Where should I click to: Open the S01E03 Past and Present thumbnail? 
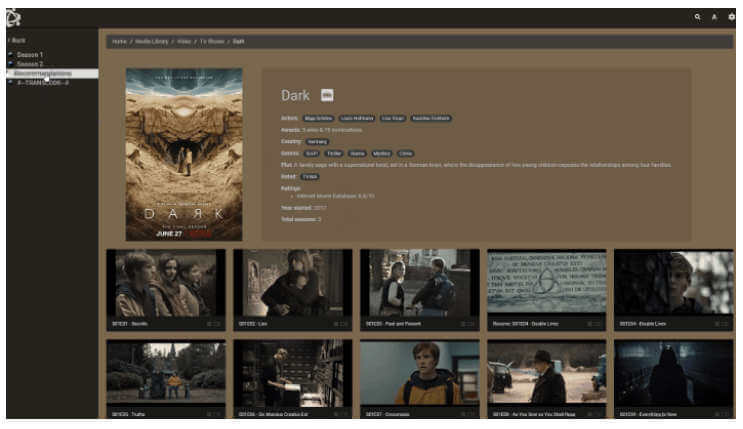pyautogui.click(x=420, y=283)
